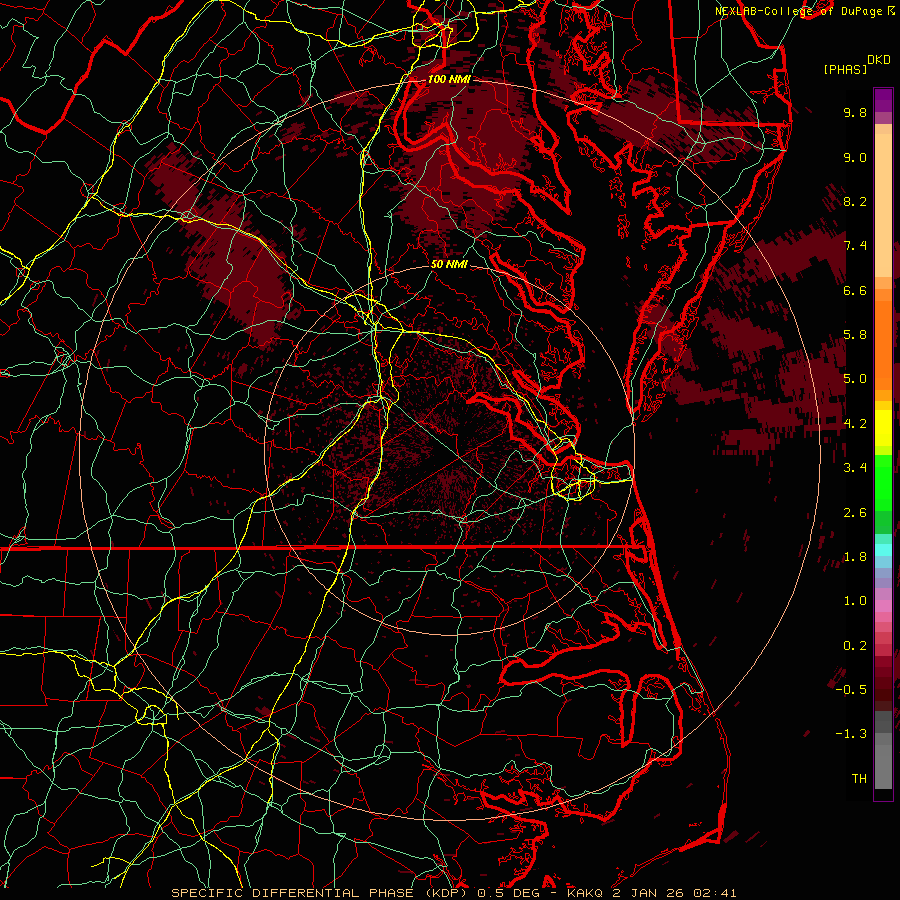900x900 pixels.
Task: Click the [PHAS] units label
Action: pos(845,69)
